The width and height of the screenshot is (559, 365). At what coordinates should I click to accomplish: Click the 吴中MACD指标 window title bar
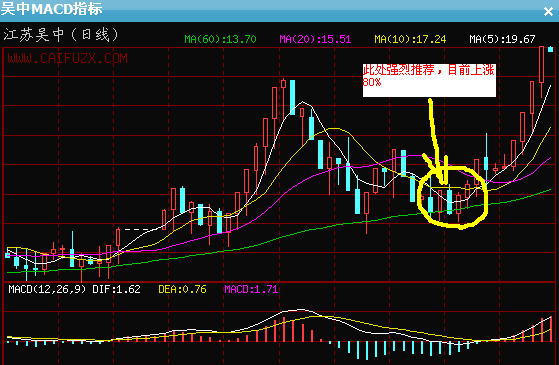pyautogui.click(x=271, y=10)
